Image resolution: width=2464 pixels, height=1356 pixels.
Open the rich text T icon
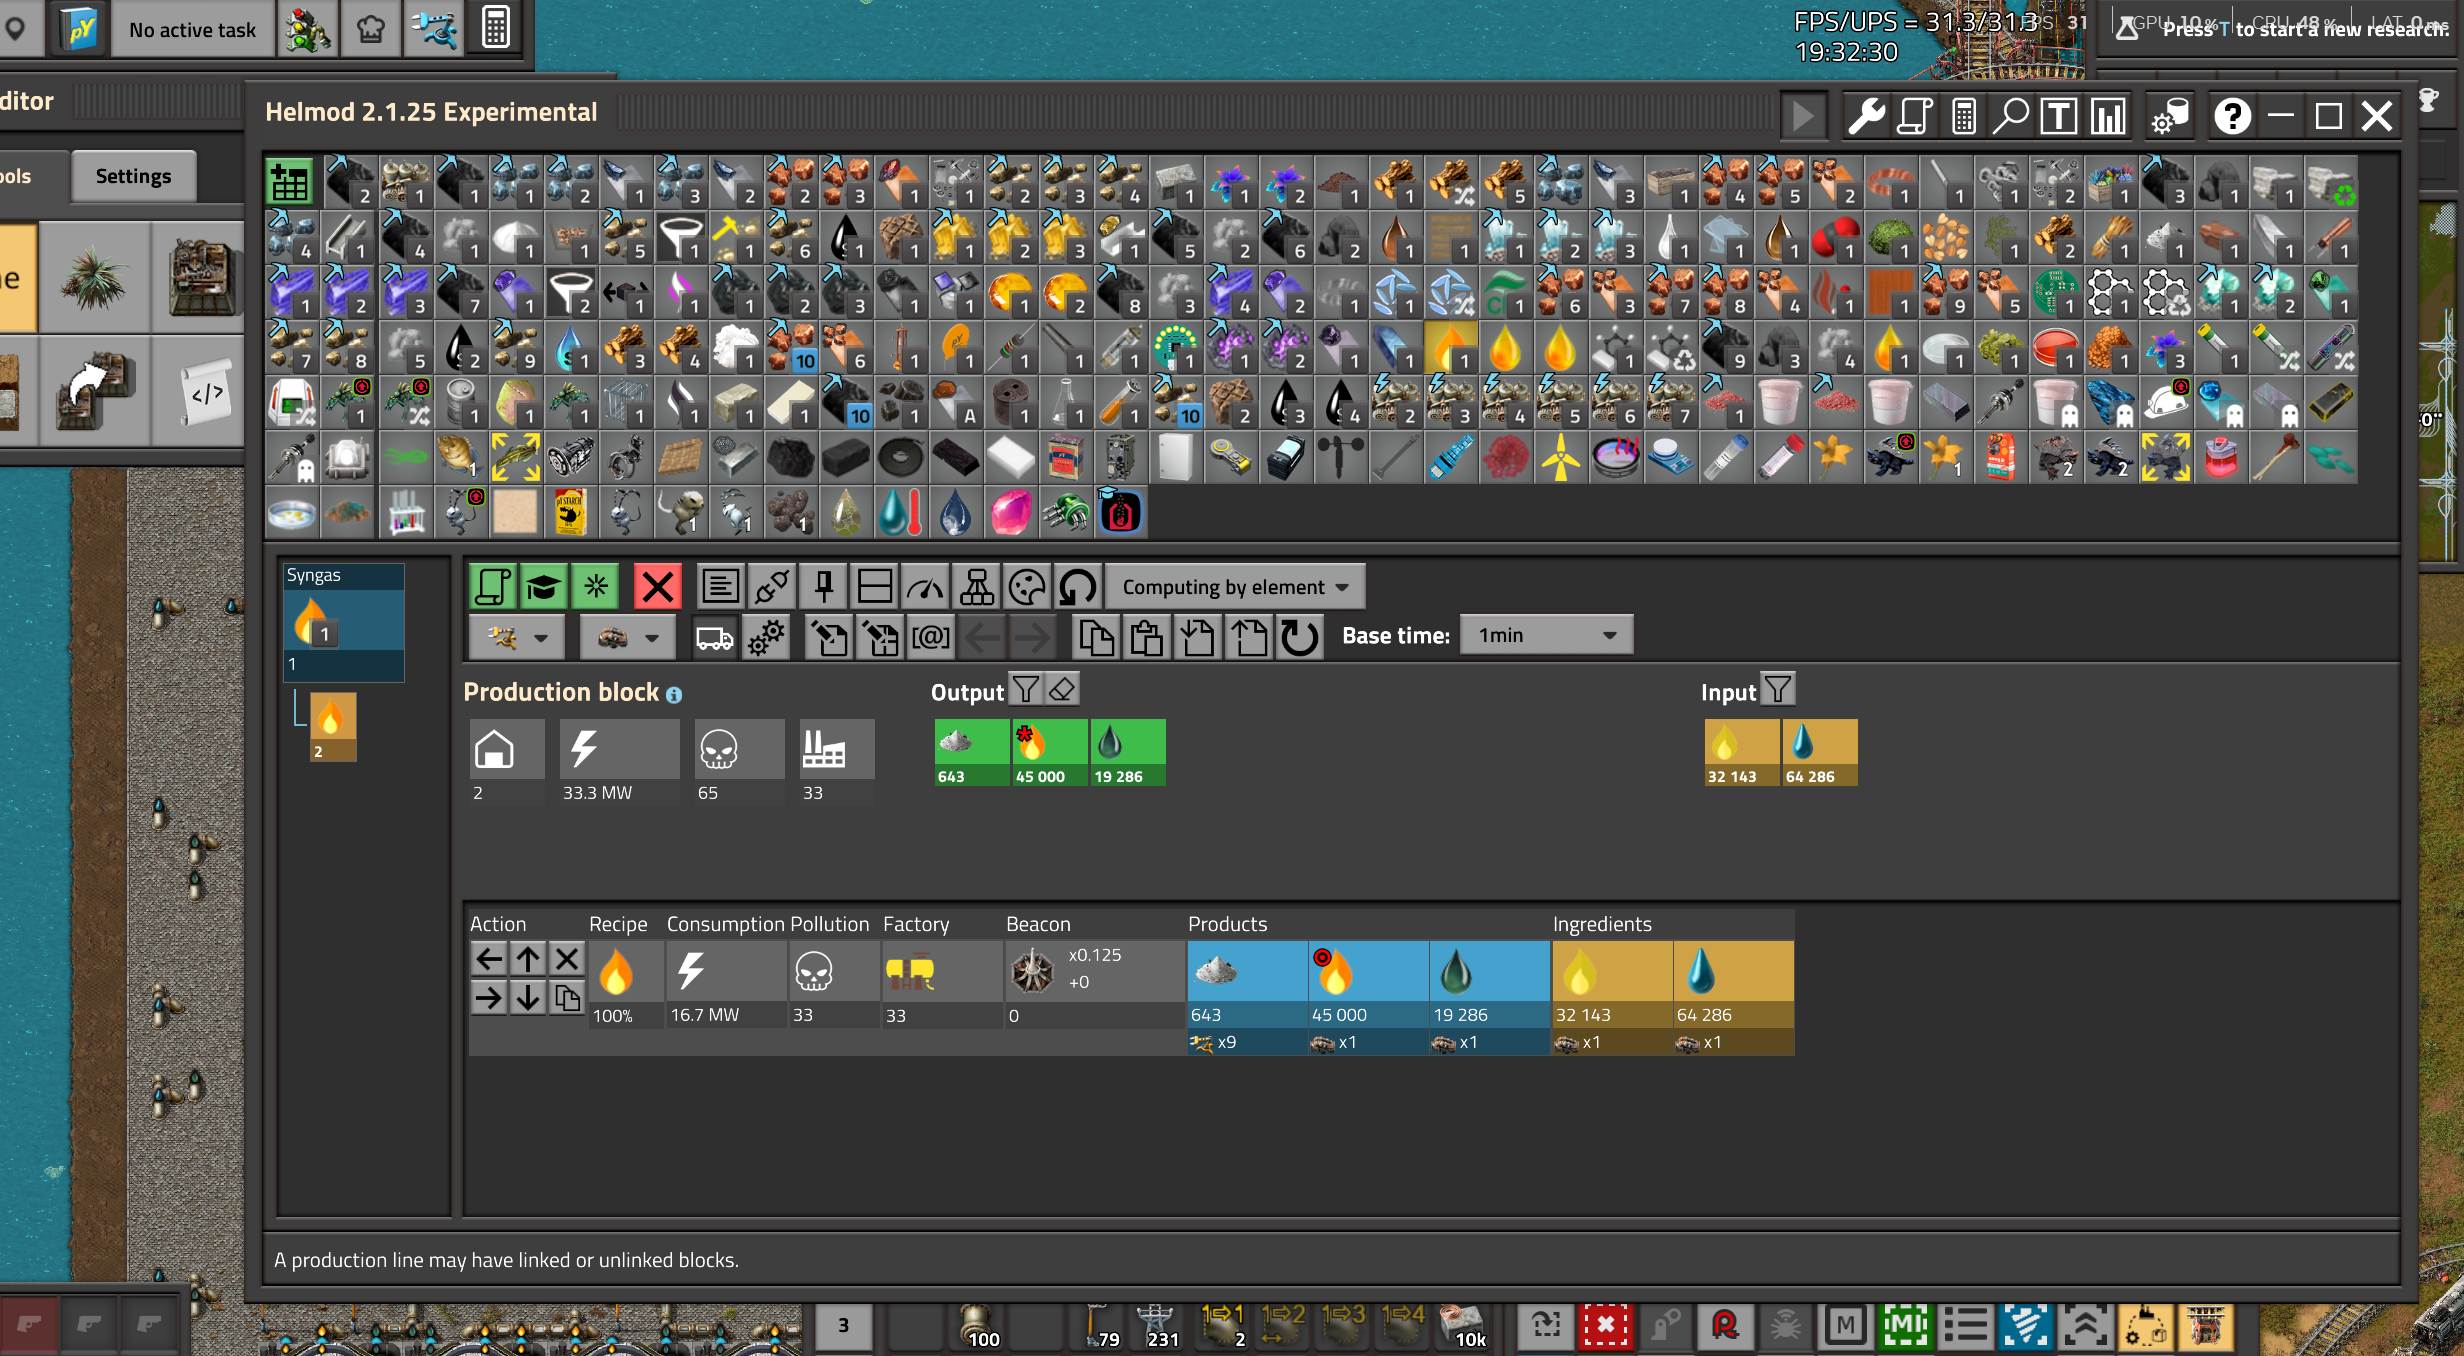pyautogui.click(x=2059, y=116)
